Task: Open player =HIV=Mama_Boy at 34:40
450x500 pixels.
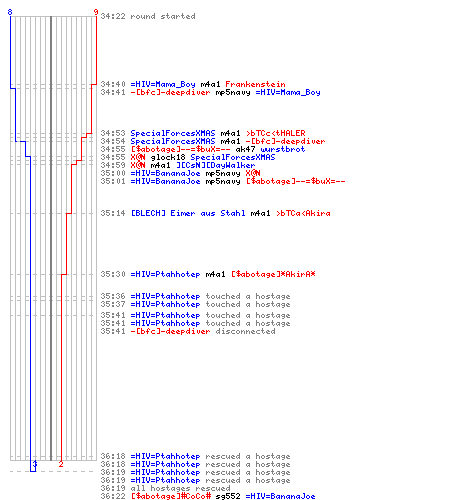Action: pos(163,84)
